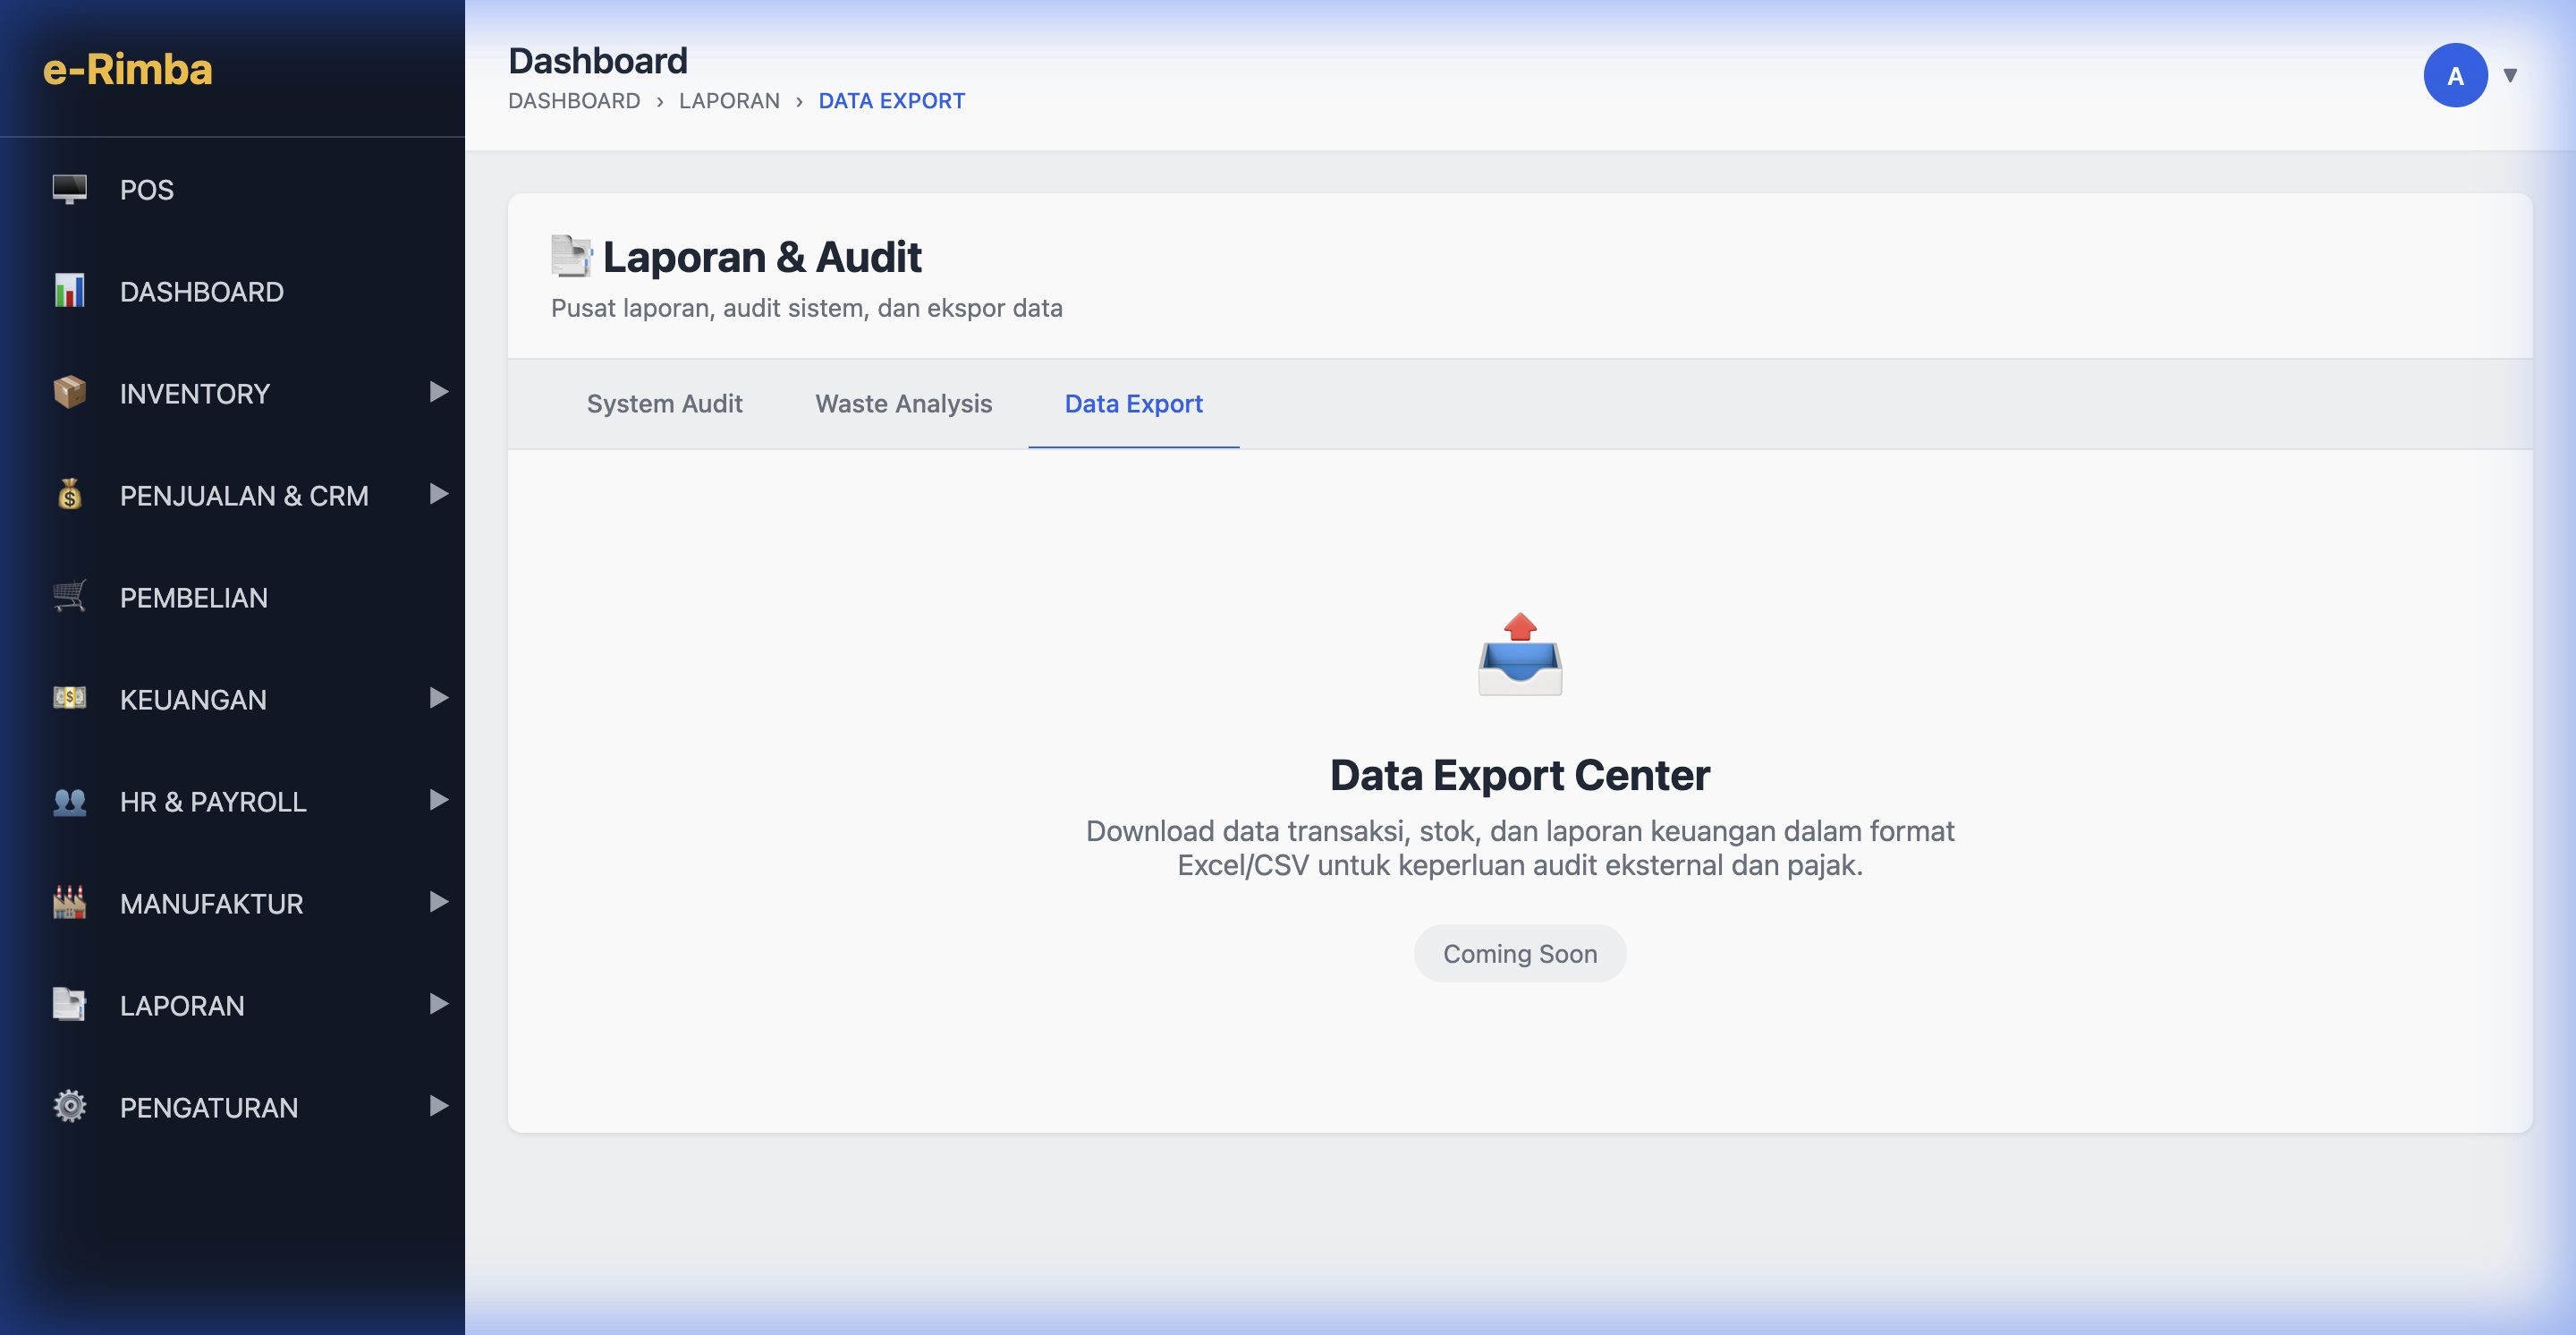Click the e-Rimba logo
This screenshot has width=2576, height=1335.
pos(127,70)
